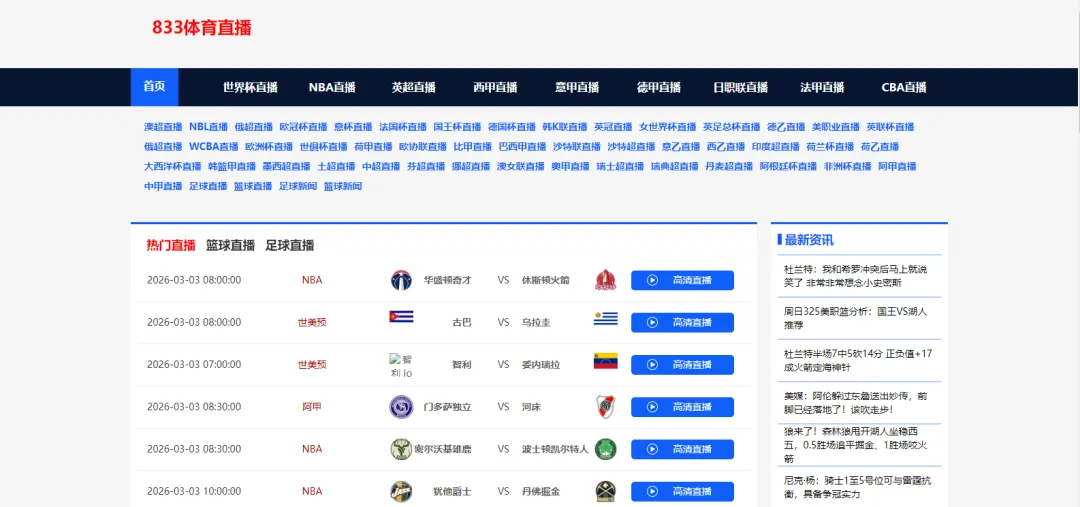
Task: Play 高清直播 for 智利 vs 委内瑞拉
Action: pos(682,364)
